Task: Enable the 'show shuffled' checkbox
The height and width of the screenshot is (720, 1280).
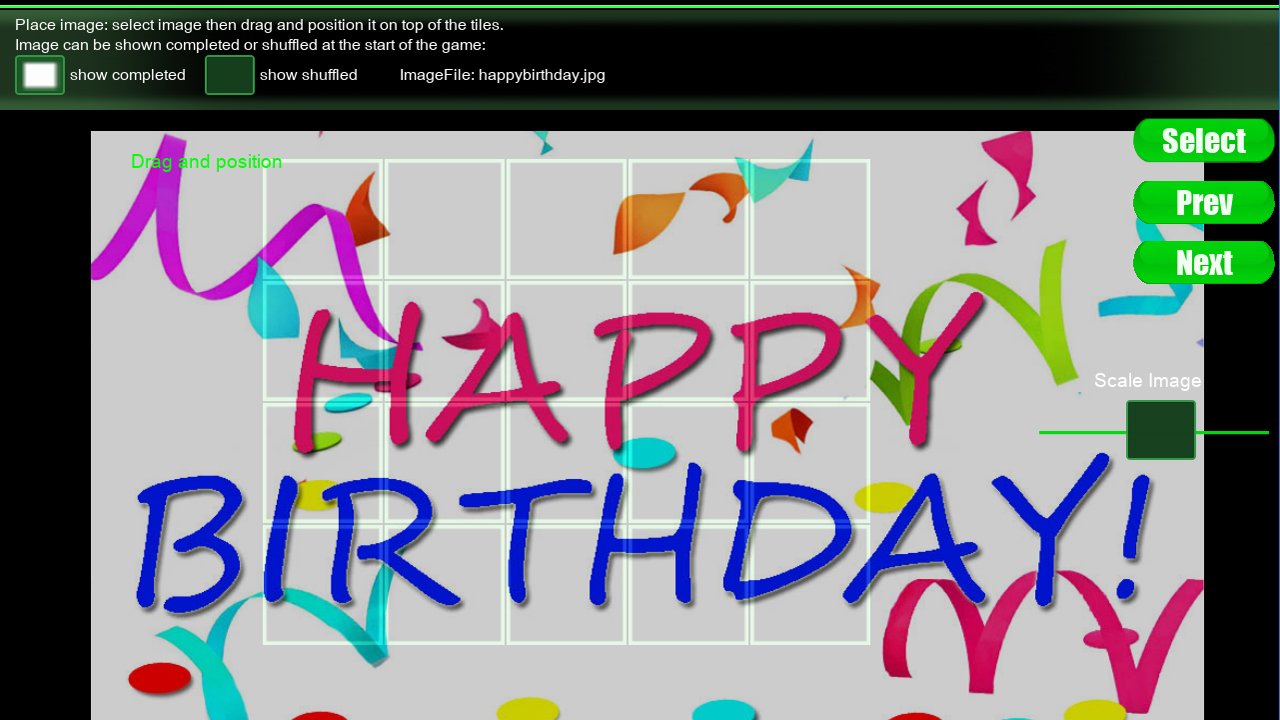Action: tap(230, 75)
